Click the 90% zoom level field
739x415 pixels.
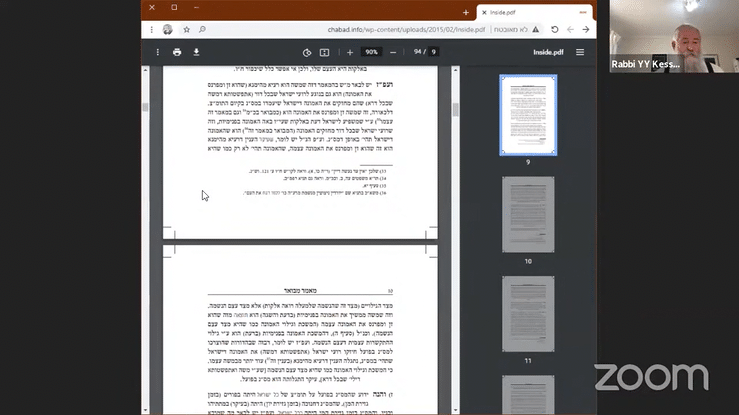(371, 52)
